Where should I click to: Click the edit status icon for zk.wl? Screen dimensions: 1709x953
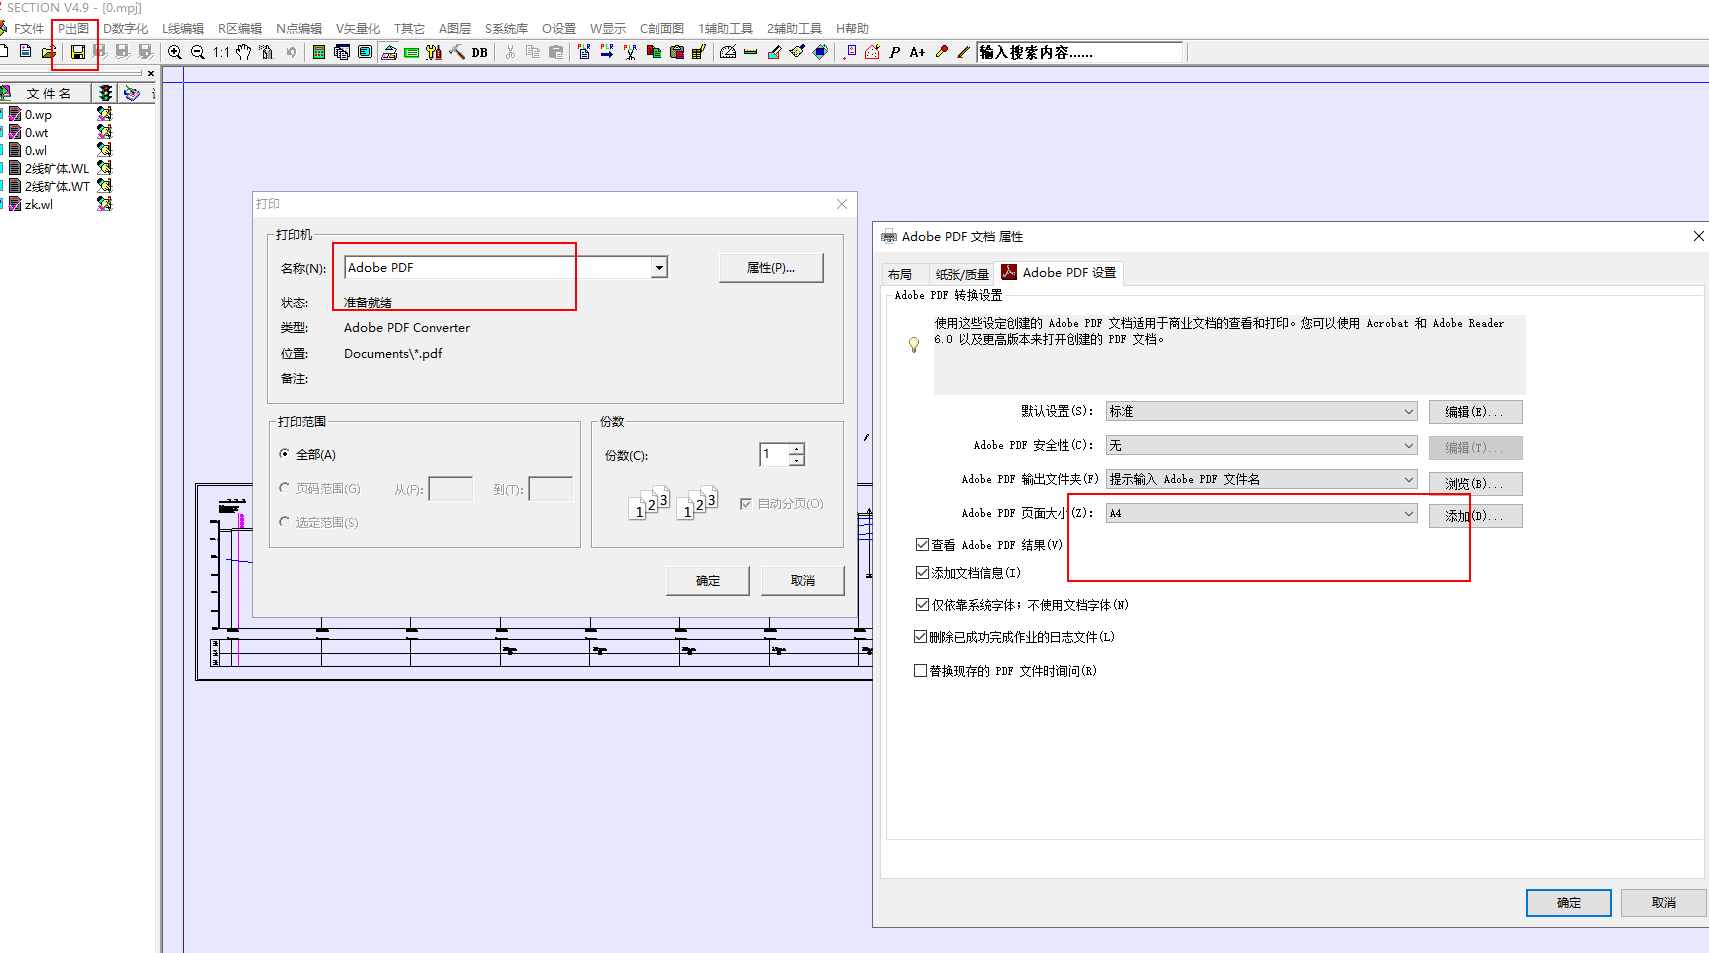click(x=104, y=204)
